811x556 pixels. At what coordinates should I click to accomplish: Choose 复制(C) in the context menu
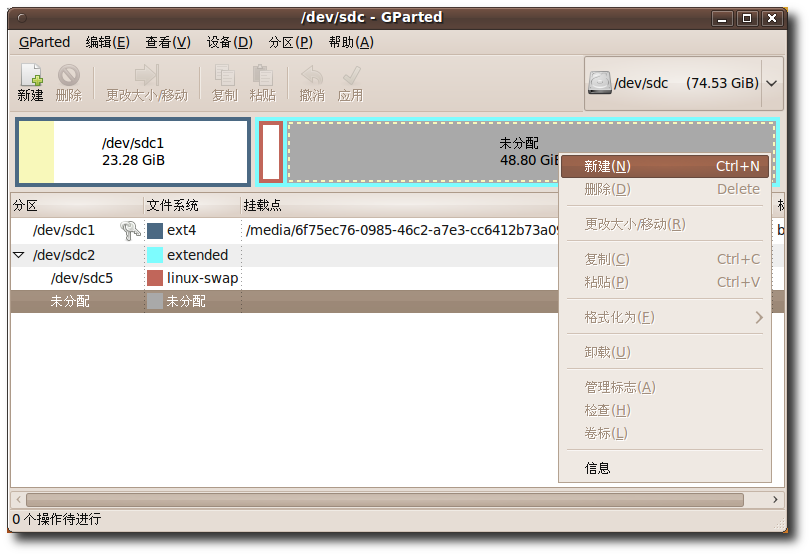665,259
